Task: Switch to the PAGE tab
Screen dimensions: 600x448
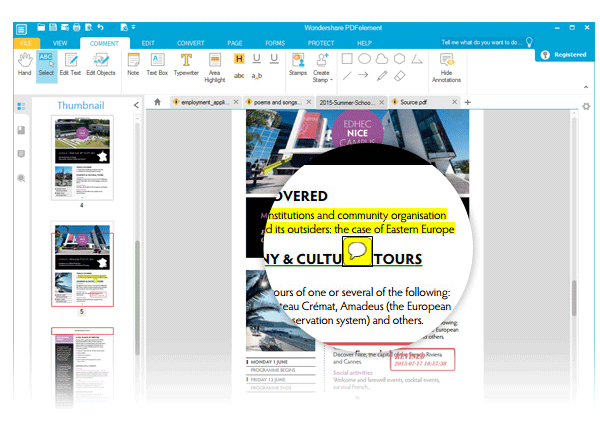Action: [x=235, y=43]
